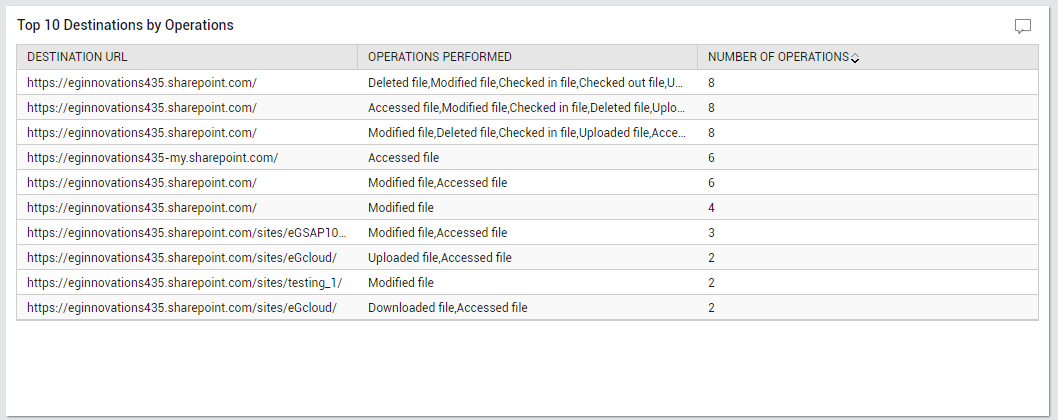The image size is (1058, 420).
Task: Click the Modified file cell in testing_1 row
Action: pos(401,282)
